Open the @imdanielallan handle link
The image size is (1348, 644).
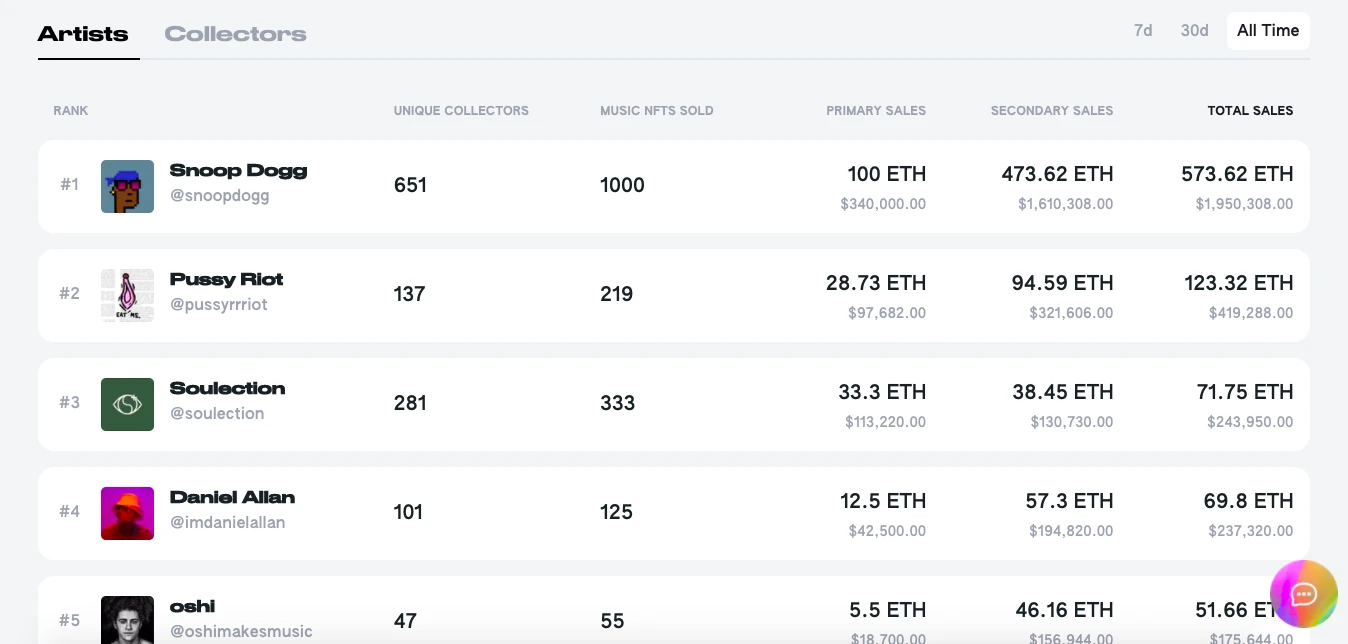pos(228,523)
